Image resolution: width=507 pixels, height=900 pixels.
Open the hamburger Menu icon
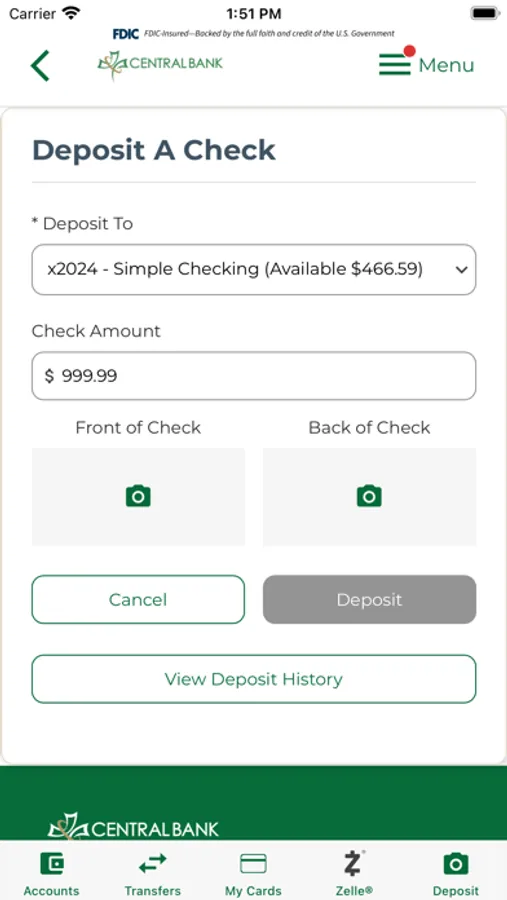point(395,64)
